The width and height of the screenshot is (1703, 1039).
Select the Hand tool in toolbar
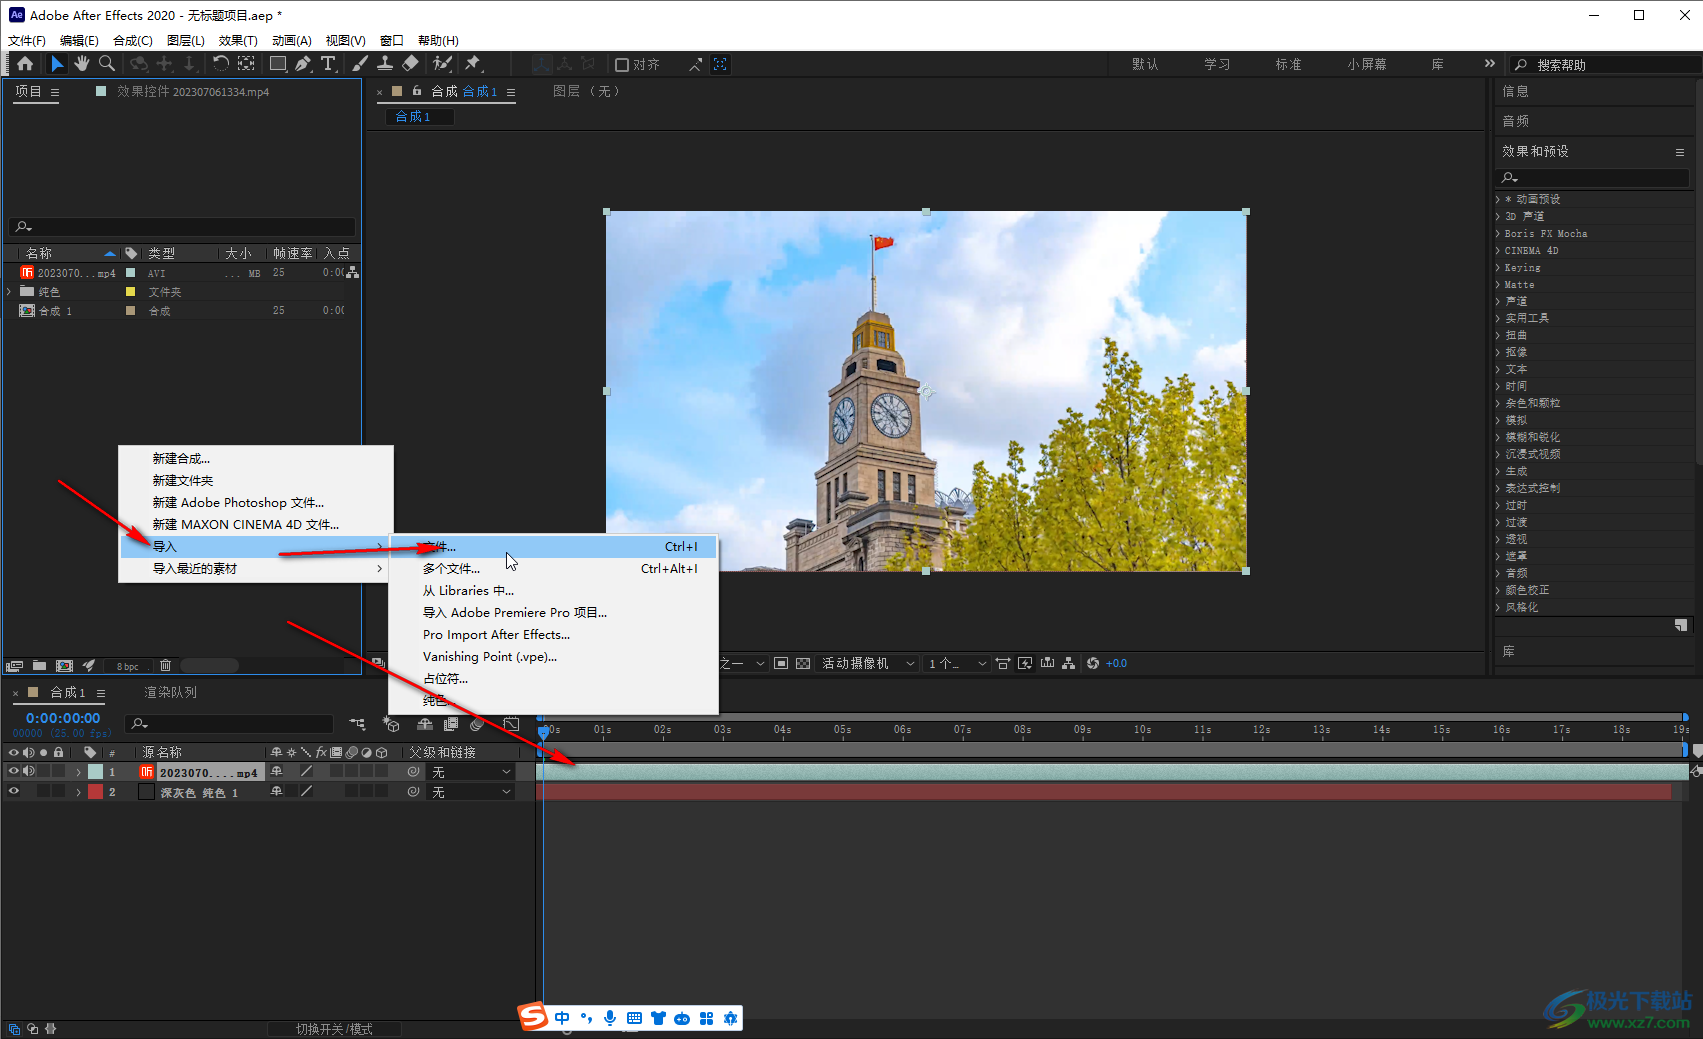tap(81, 64)
